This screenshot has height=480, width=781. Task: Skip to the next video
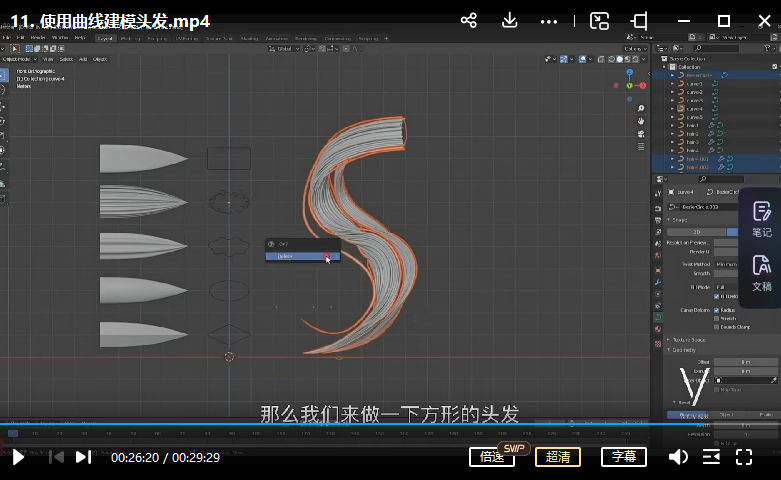[83, 457]
